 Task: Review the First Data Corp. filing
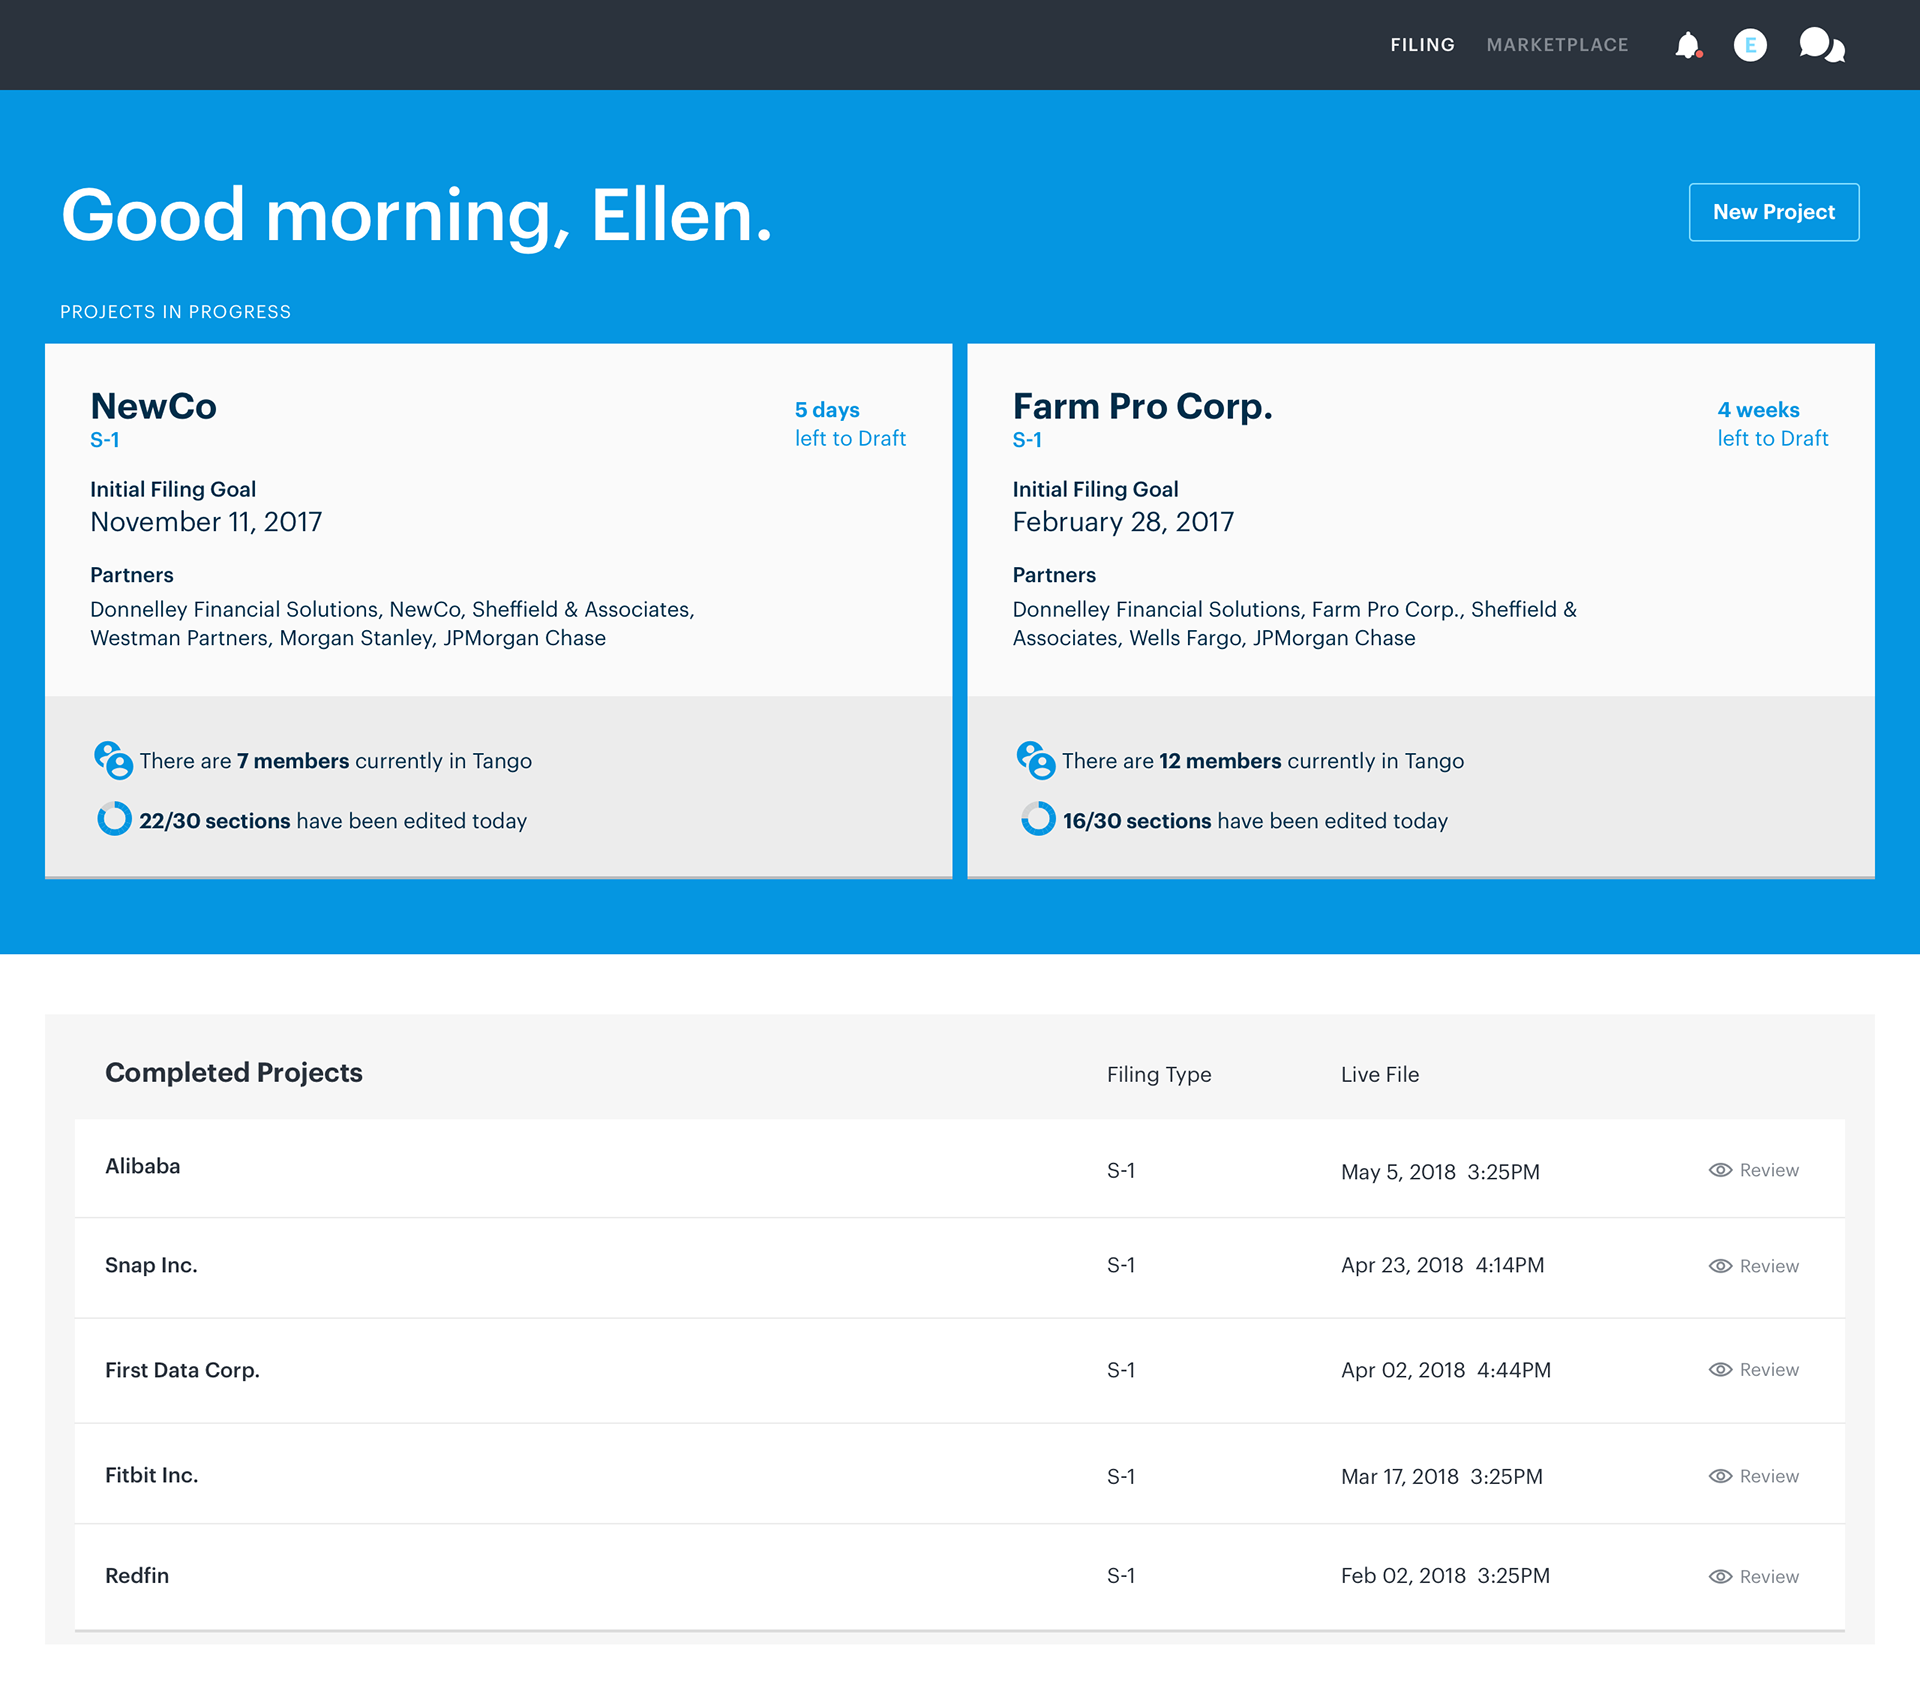pyautogui.click(x=1767, y=1369)
